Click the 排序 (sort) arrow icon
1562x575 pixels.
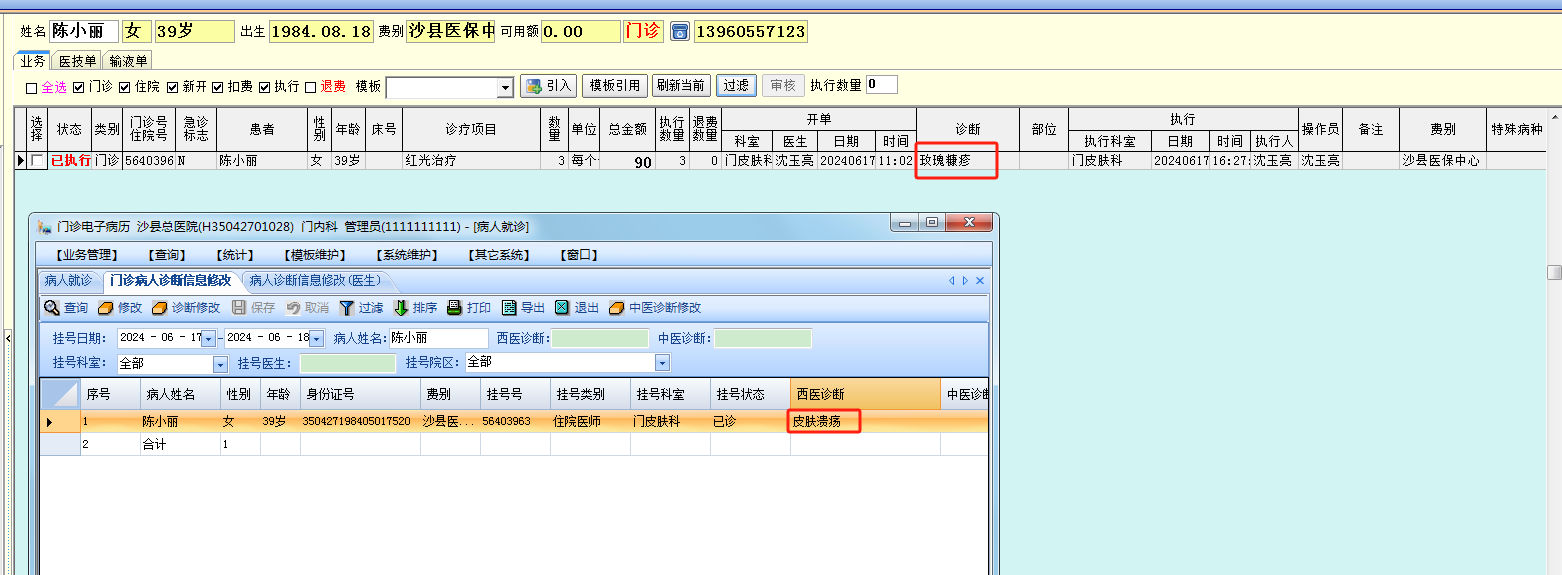click(401, 308)
